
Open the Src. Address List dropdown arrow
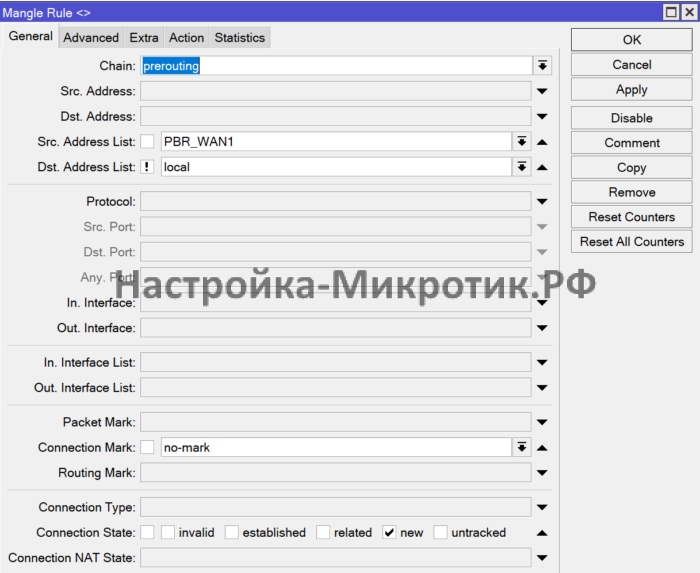(521, 142)
